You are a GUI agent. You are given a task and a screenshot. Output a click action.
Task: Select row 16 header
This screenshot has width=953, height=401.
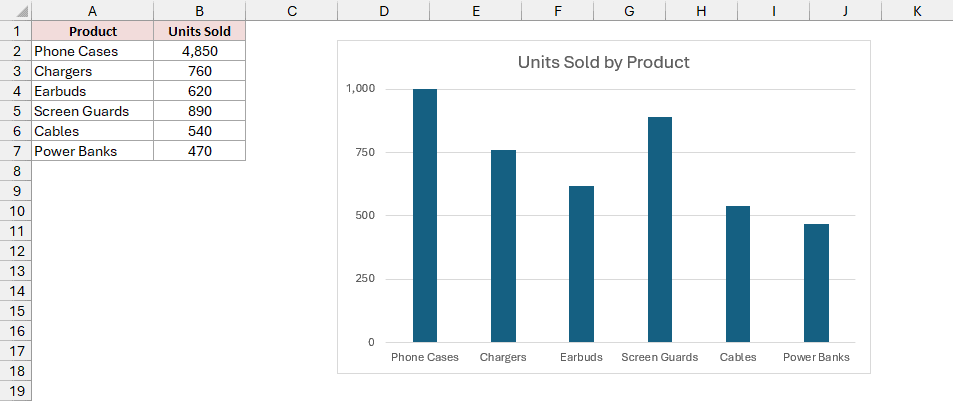pyautogui.click(x=16, y=331)
